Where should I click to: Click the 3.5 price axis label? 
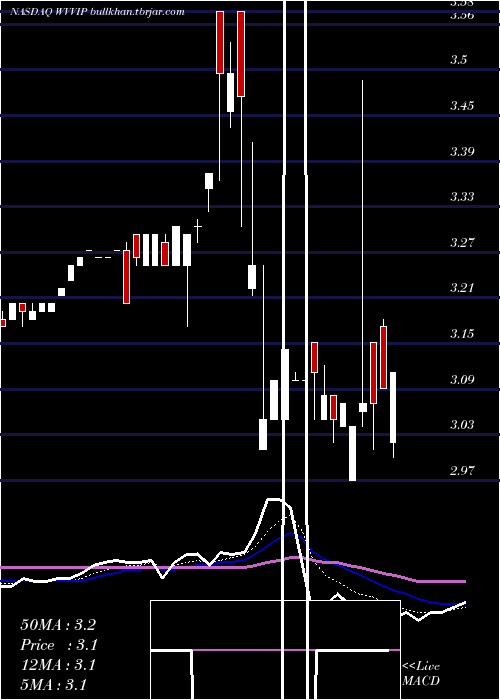click(459, 60)
